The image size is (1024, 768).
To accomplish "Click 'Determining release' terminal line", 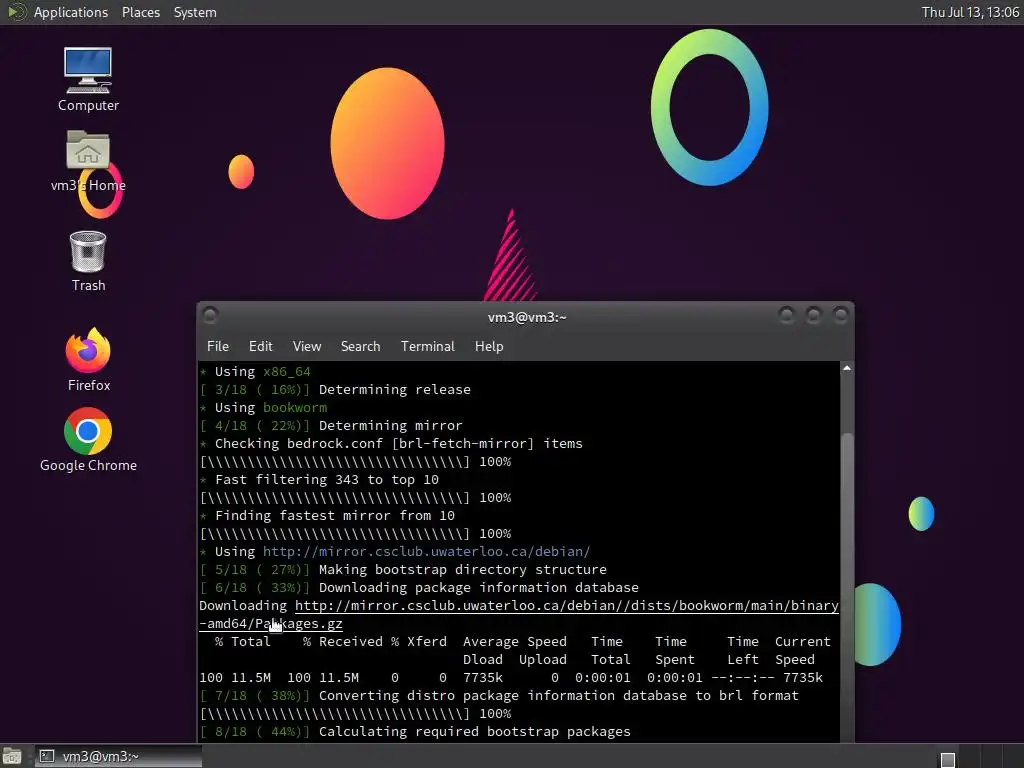I will click(x=394, y=390).
